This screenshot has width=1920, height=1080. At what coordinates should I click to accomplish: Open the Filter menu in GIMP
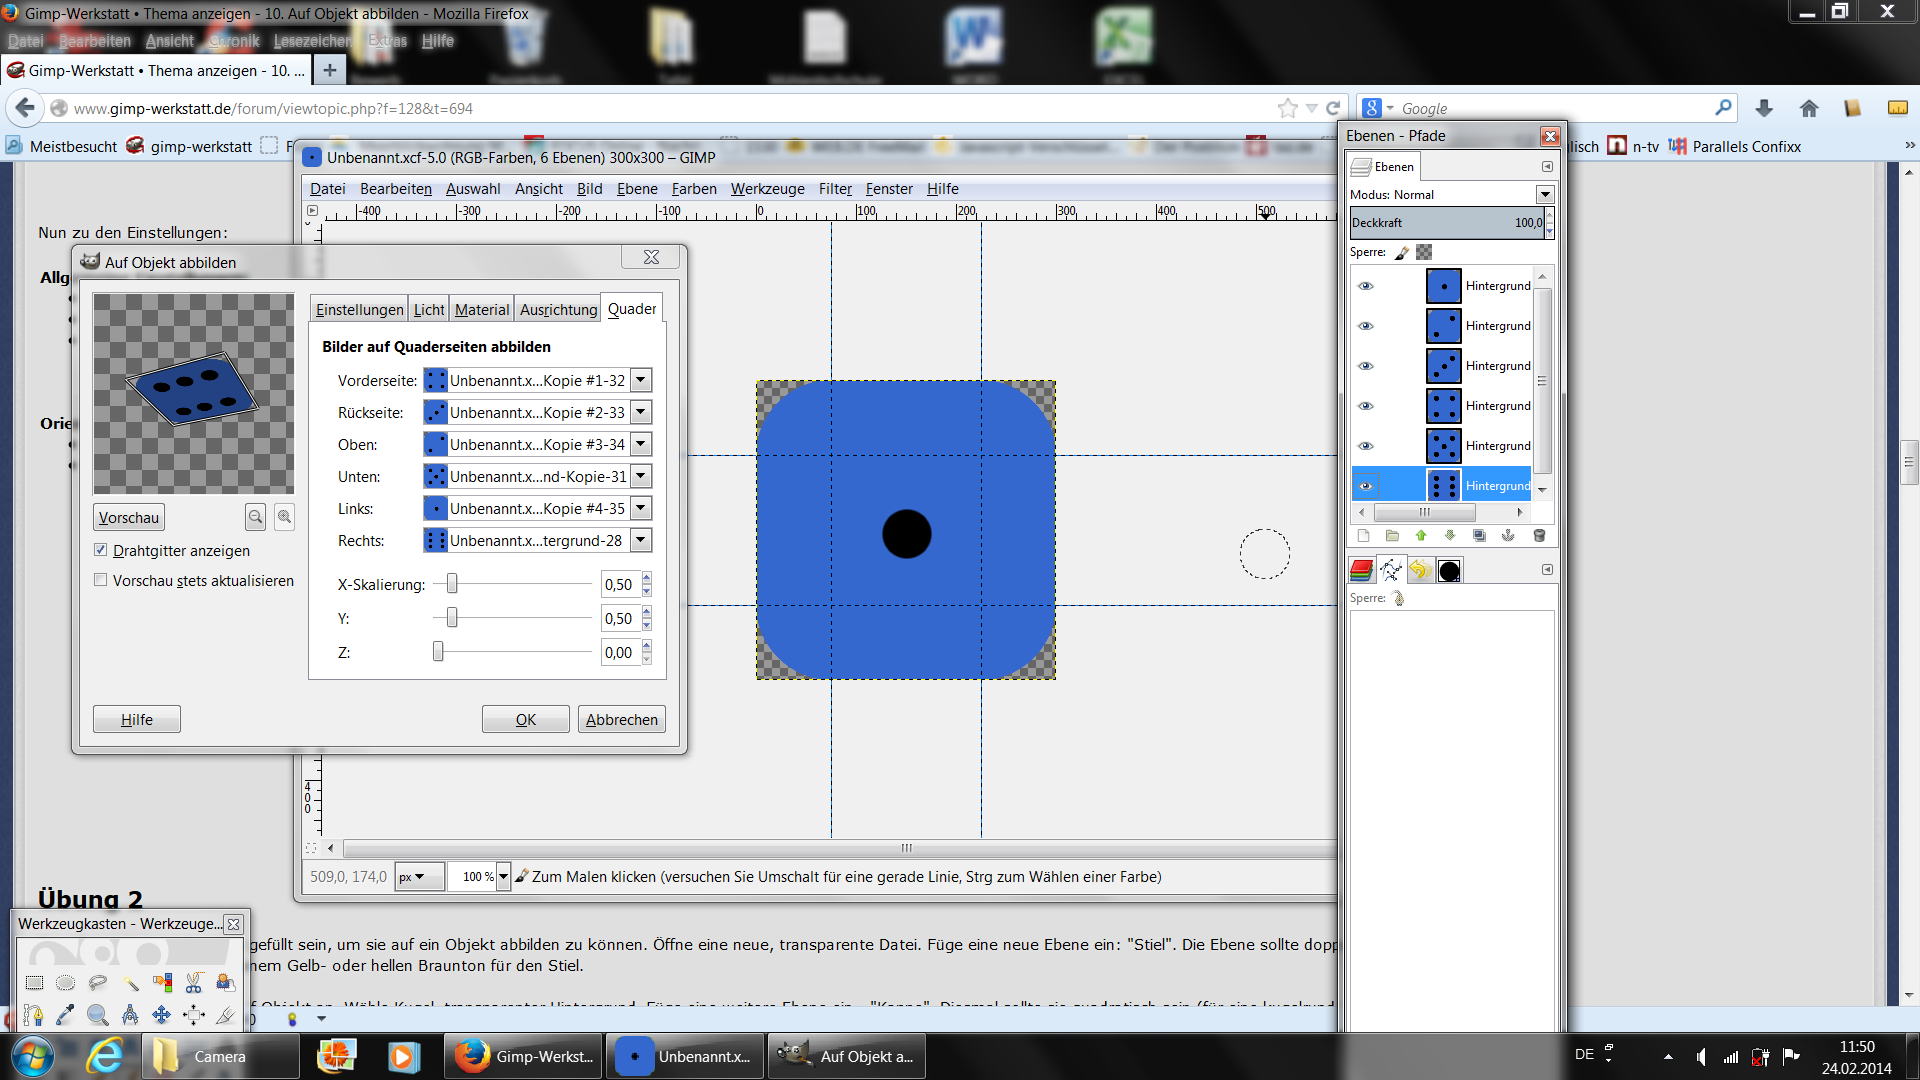coord(834,189)
